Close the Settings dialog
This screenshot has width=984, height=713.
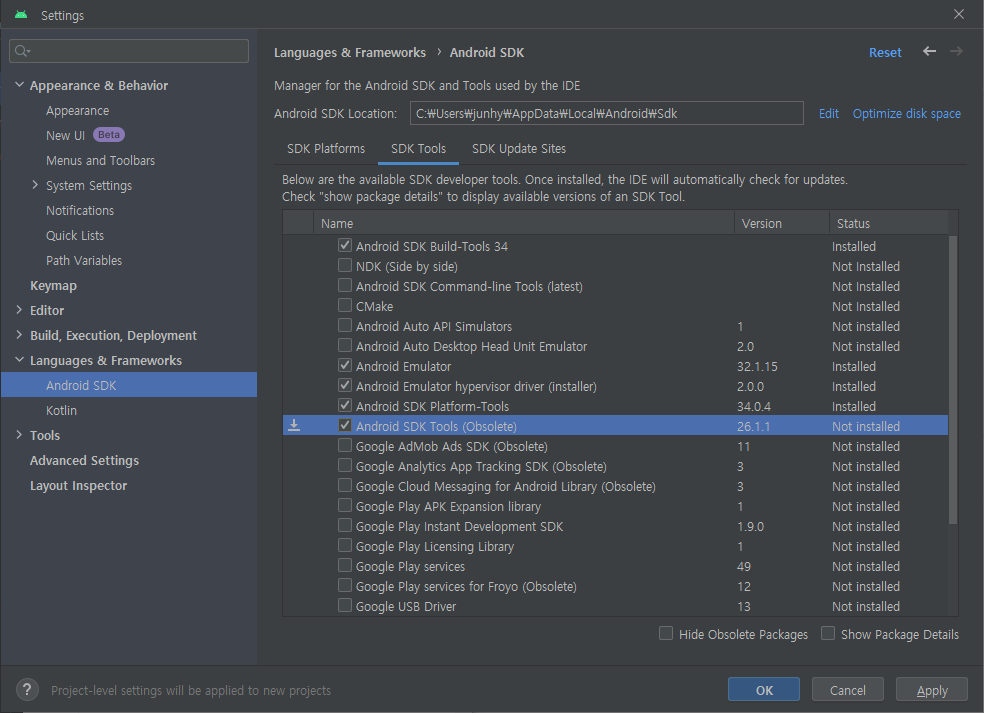[958, 14]
